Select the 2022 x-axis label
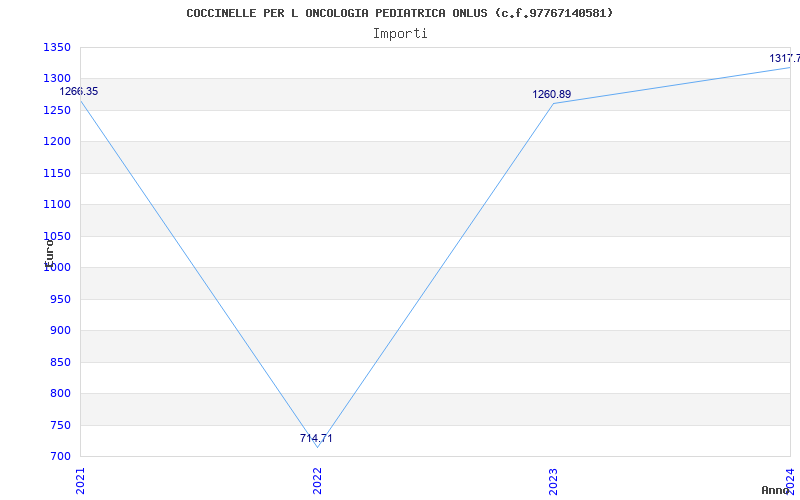Screen dimensions: 800x500 coord(317,481)
